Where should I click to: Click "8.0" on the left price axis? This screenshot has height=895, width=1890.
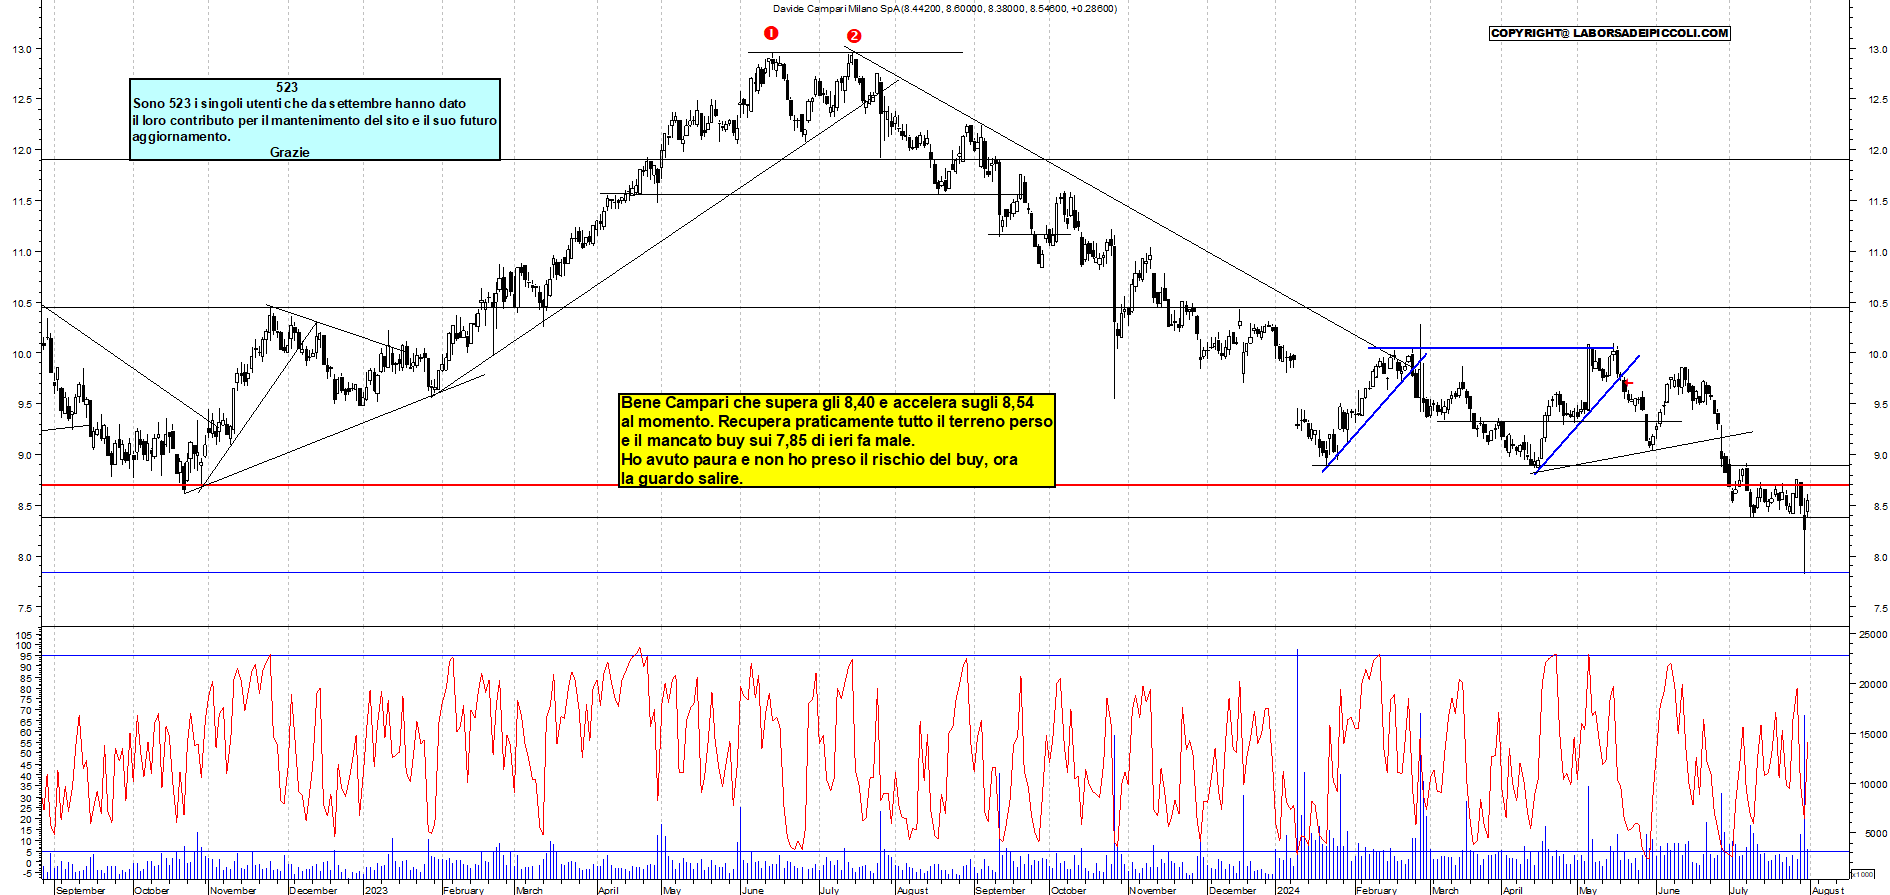tap(23, 557)
